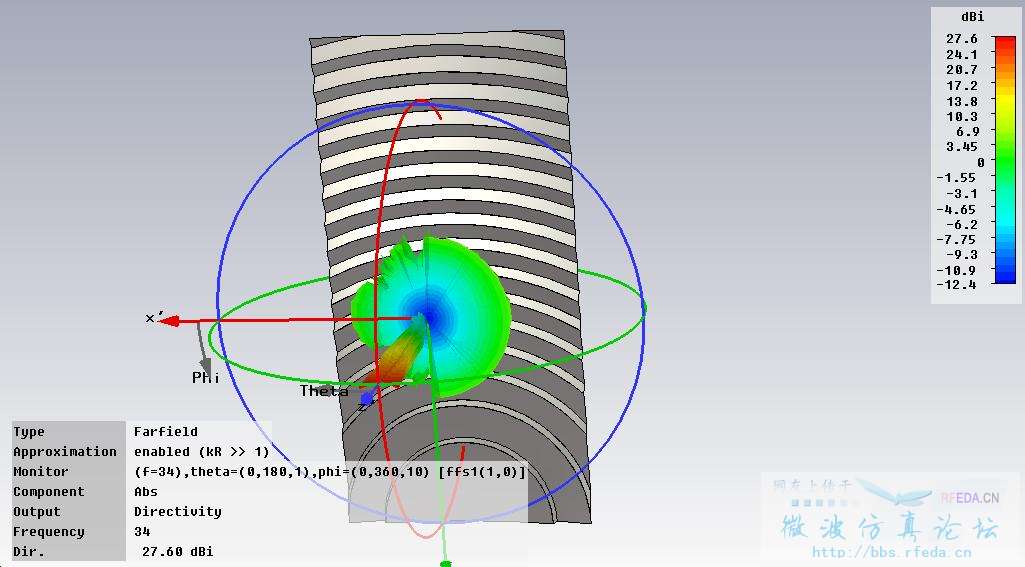Click the rainbow color scale bar
1025x567 pixels.
coord(1005,160)
